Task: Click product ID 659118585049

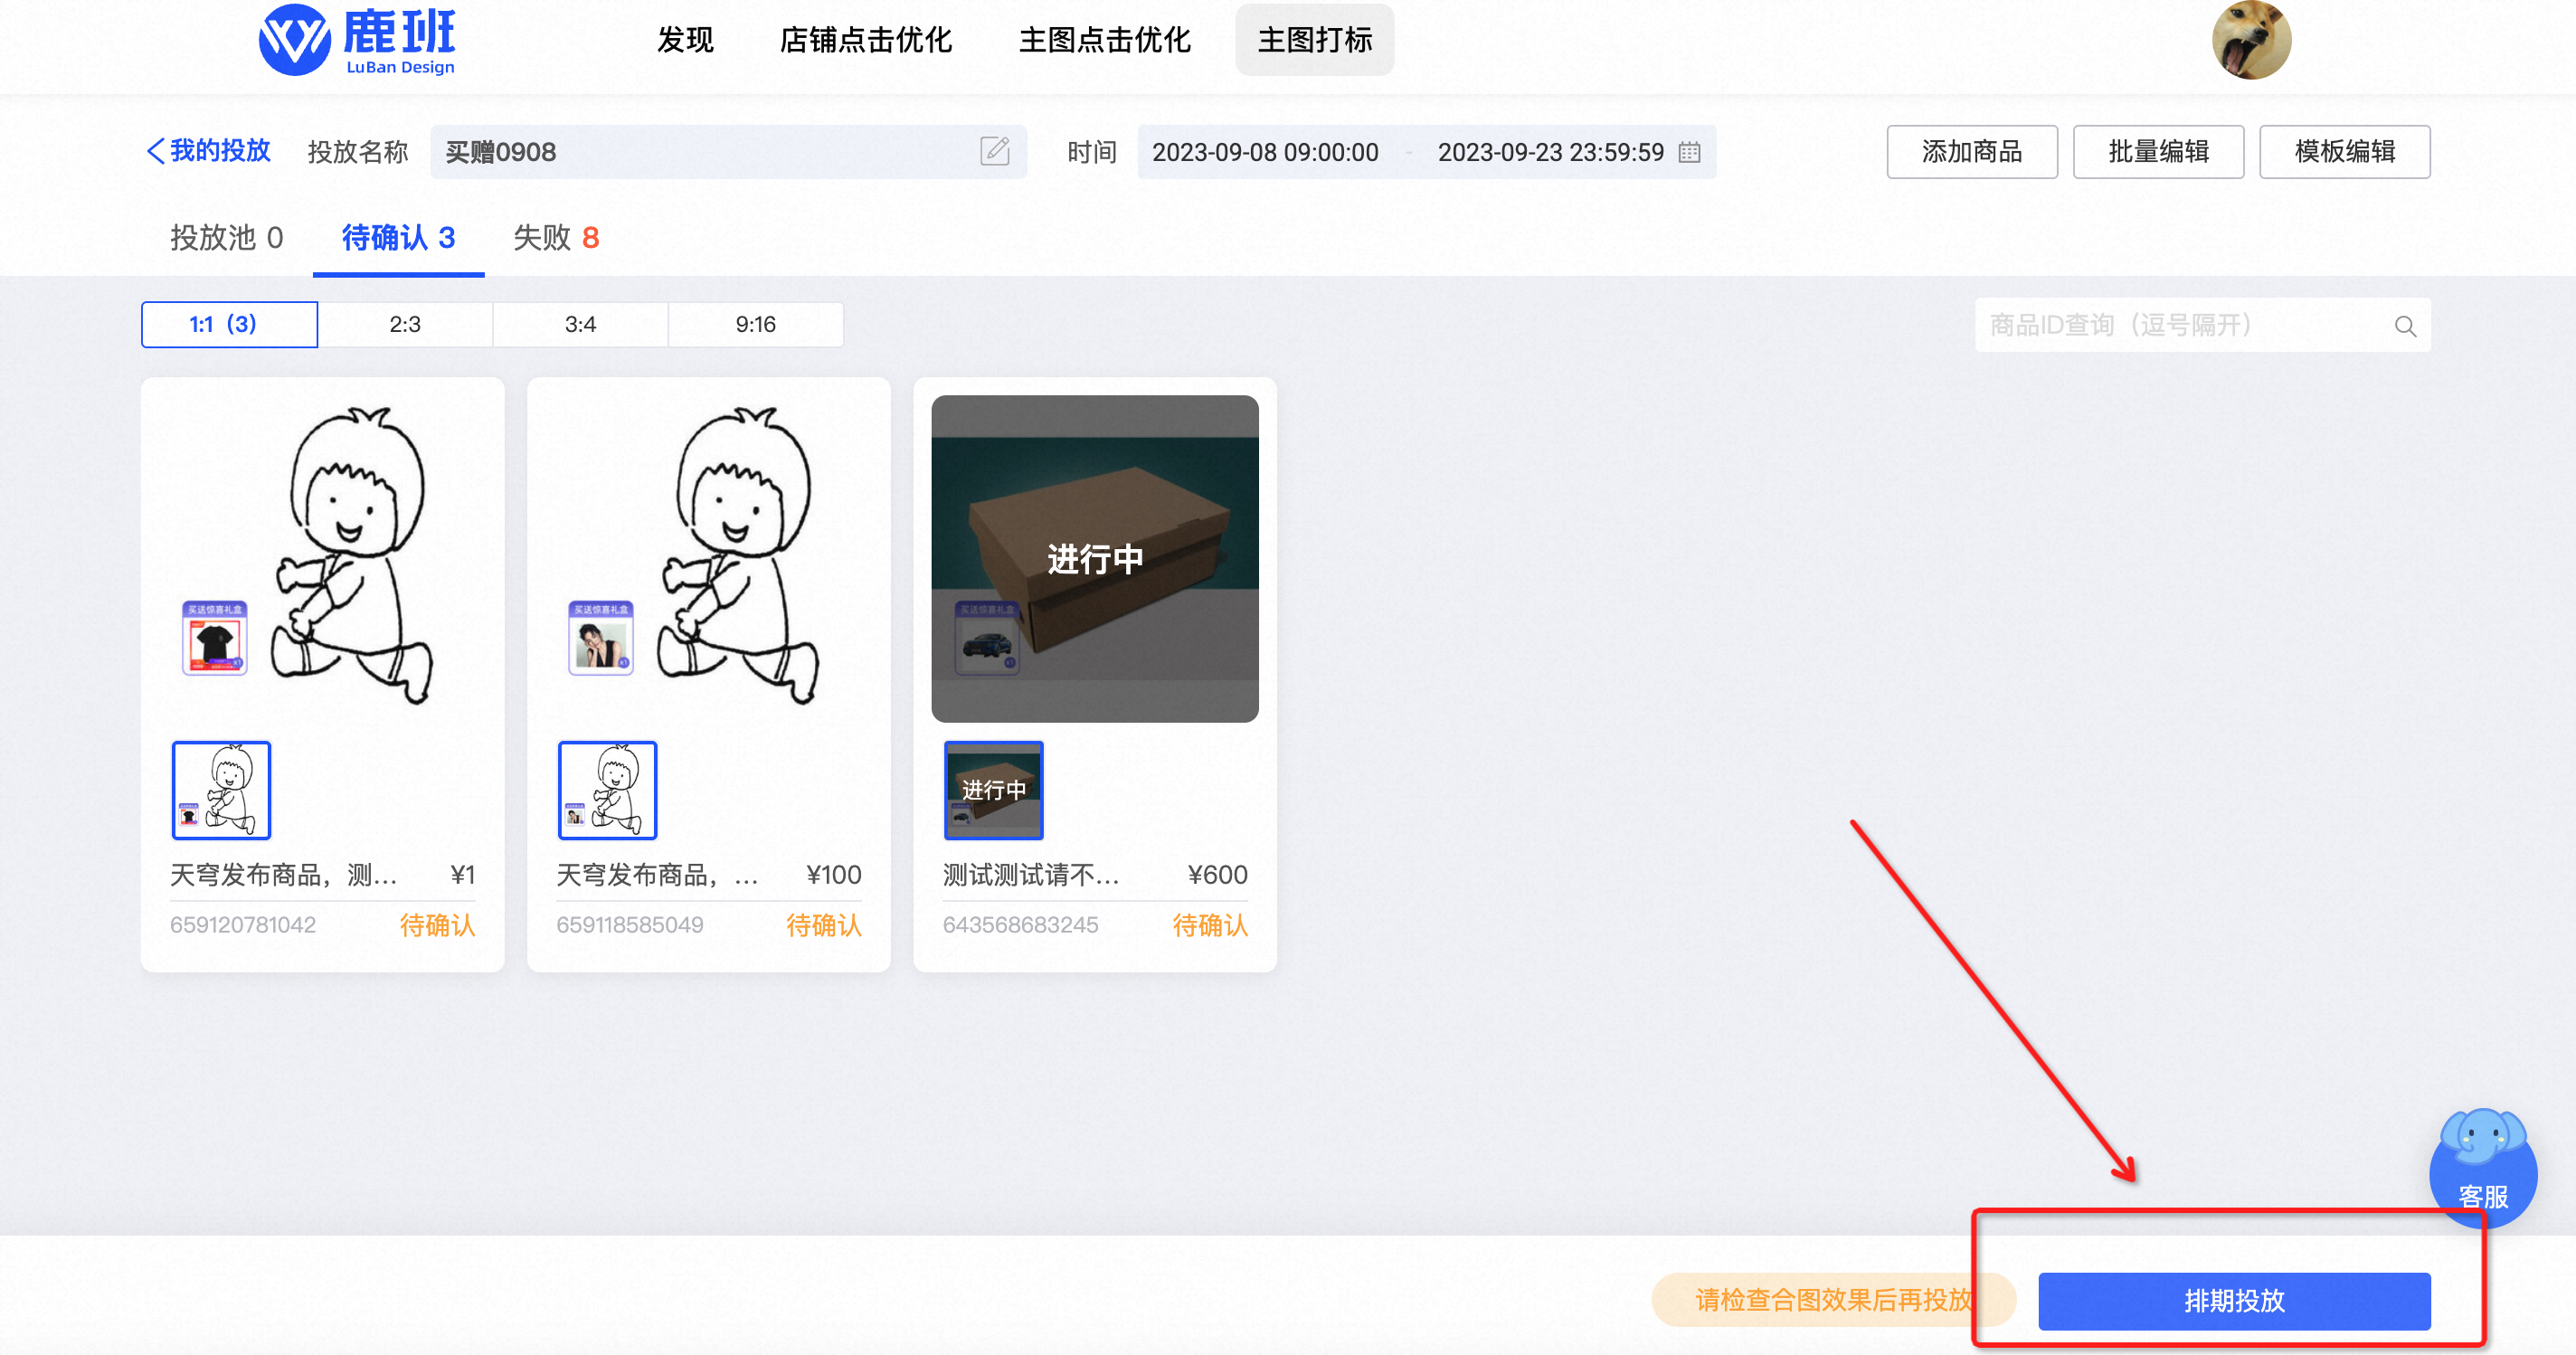Action: pos(630,925)
